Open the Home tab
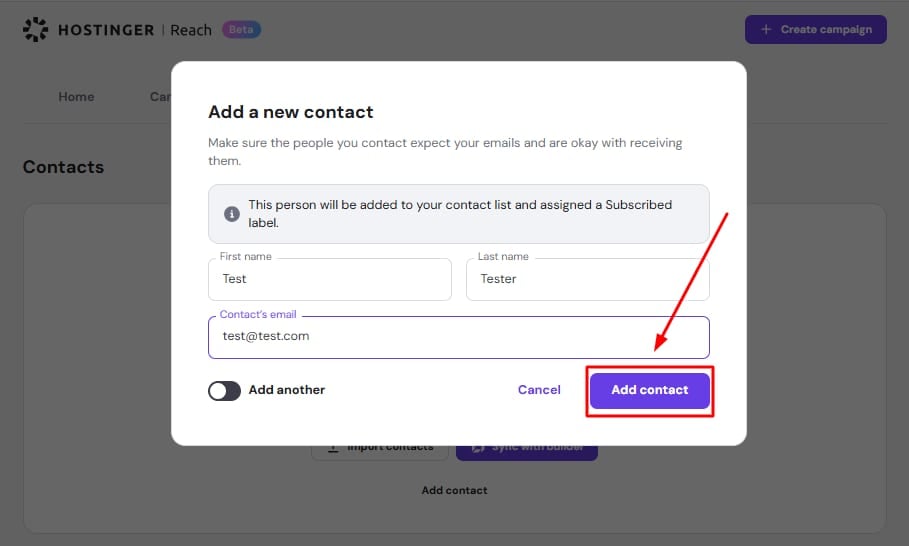This screenshot has width=909, height=546. 76,97
